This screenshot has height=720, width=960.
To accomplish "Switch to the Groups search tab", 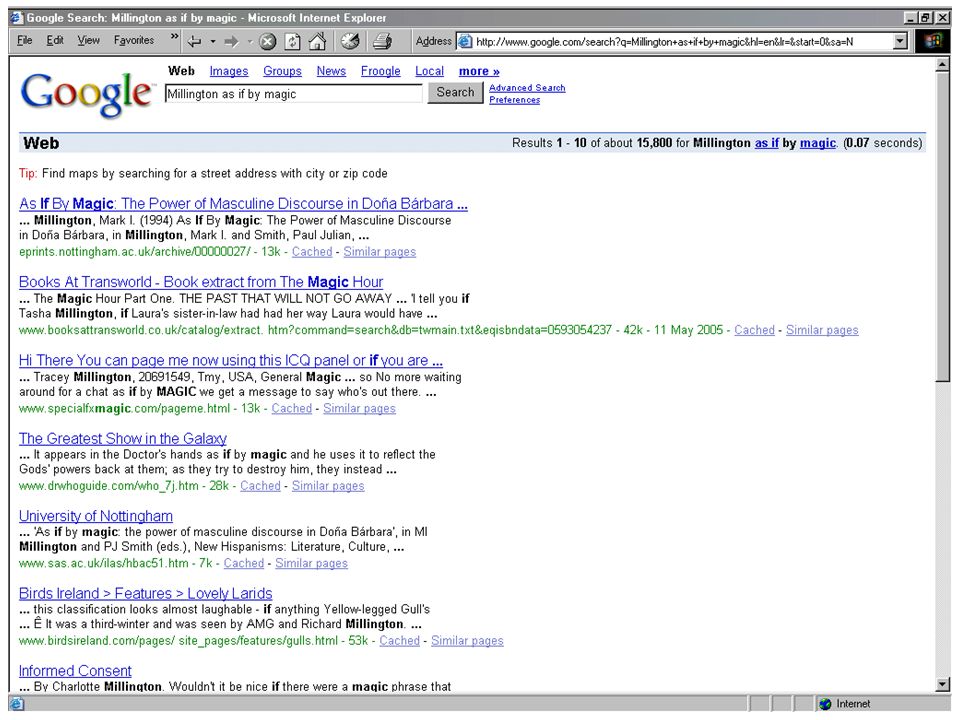I will click(x=282, y=71).
